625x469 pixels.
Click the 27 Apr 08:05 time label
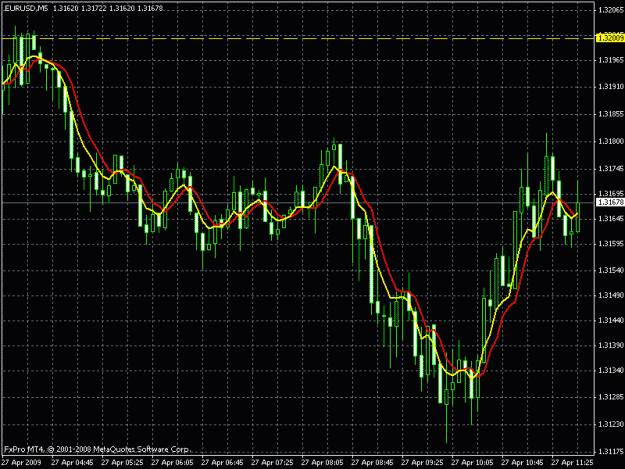point(322,463)
